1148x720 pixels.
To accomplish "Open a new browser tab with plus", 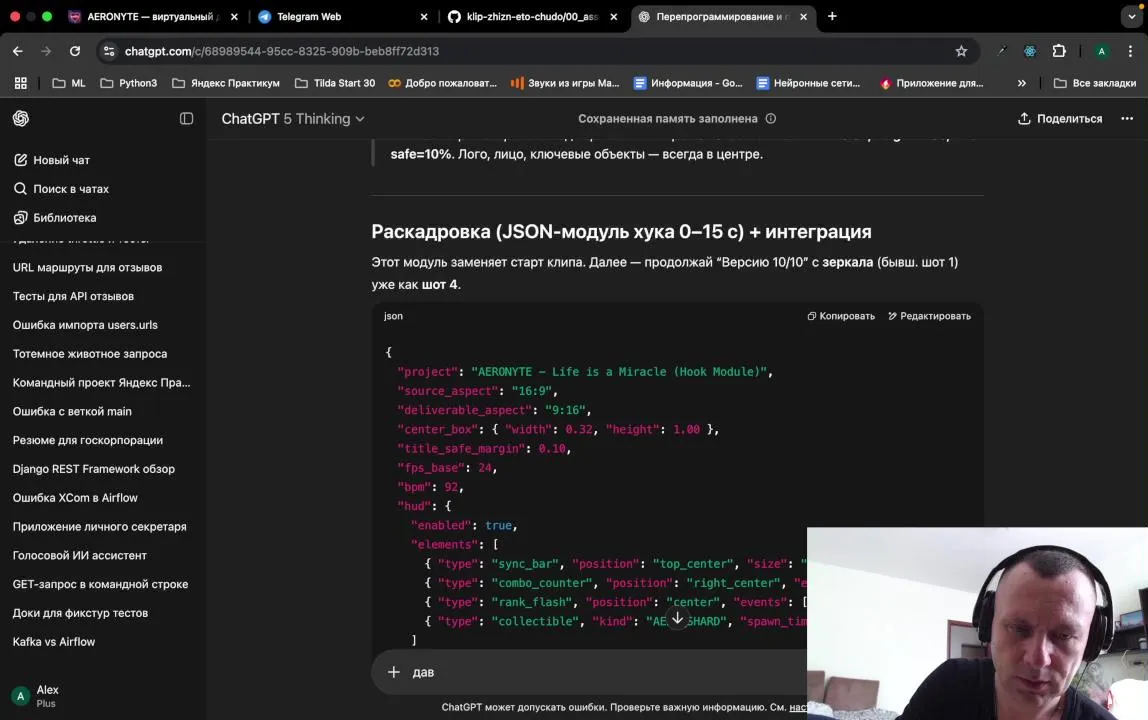I will pyautogui.click(x=832, y=16).
